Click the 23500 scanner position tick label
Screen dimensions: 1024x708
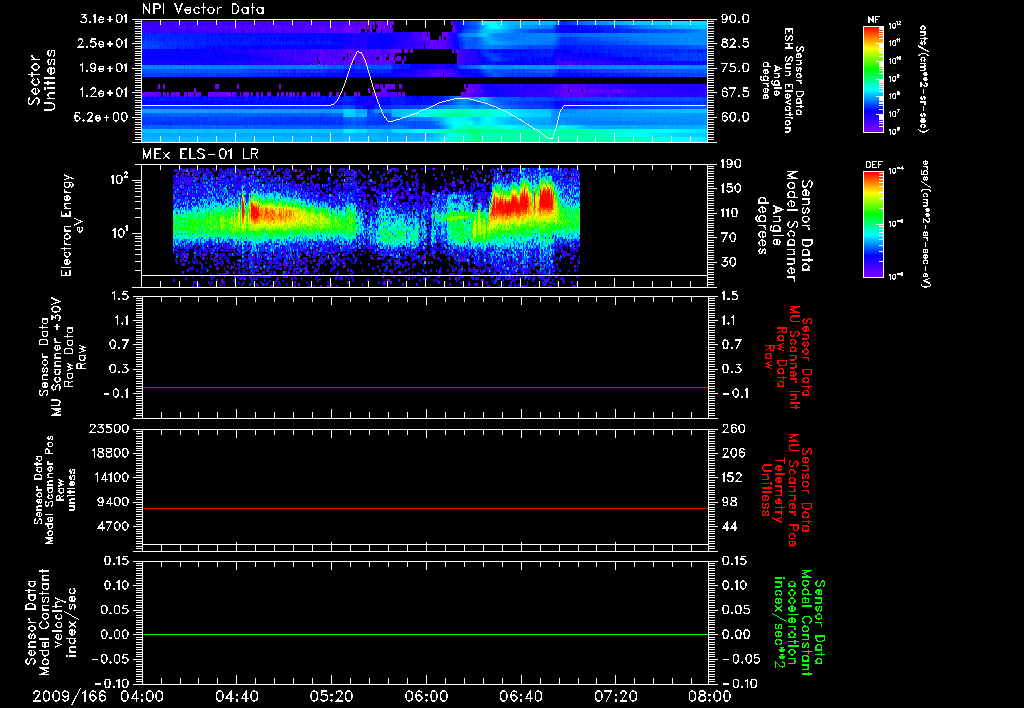click(108, 428)
